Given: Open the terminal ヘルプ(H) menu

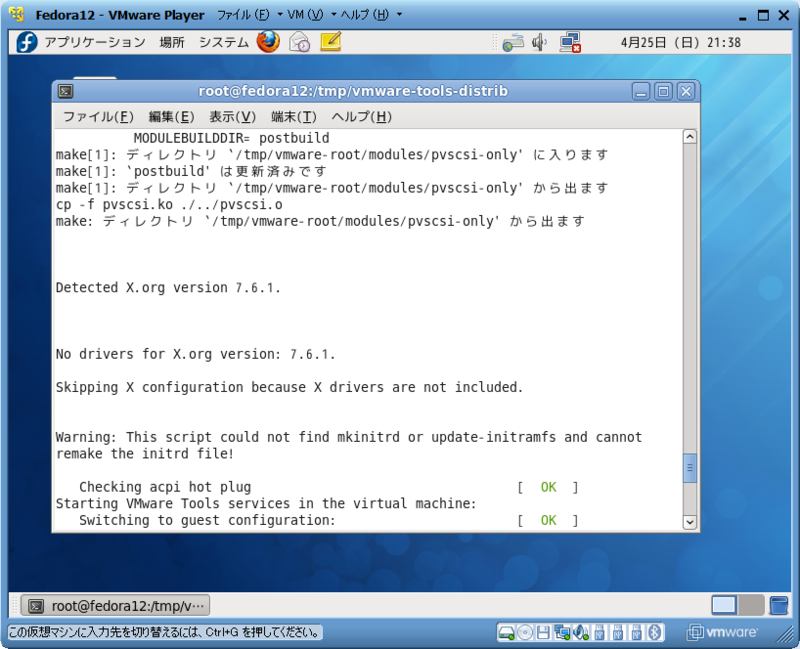Looking at the screenshot, I should click(x=361, y=117).
